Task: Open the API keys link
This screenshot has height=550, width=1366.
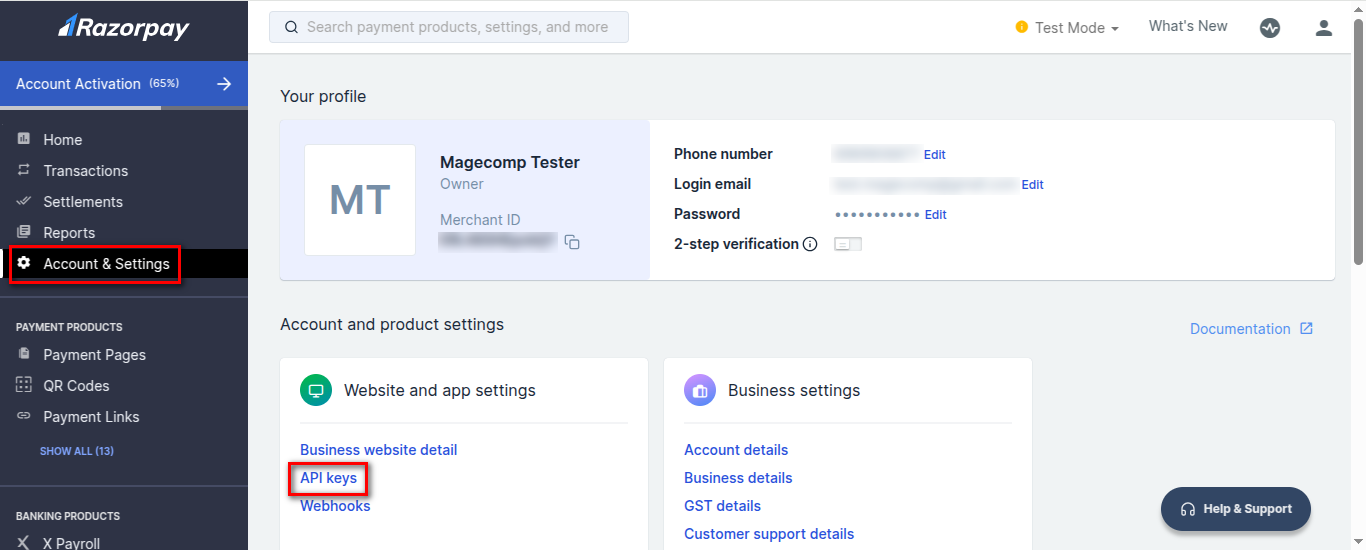Action: tap(328, 478)
